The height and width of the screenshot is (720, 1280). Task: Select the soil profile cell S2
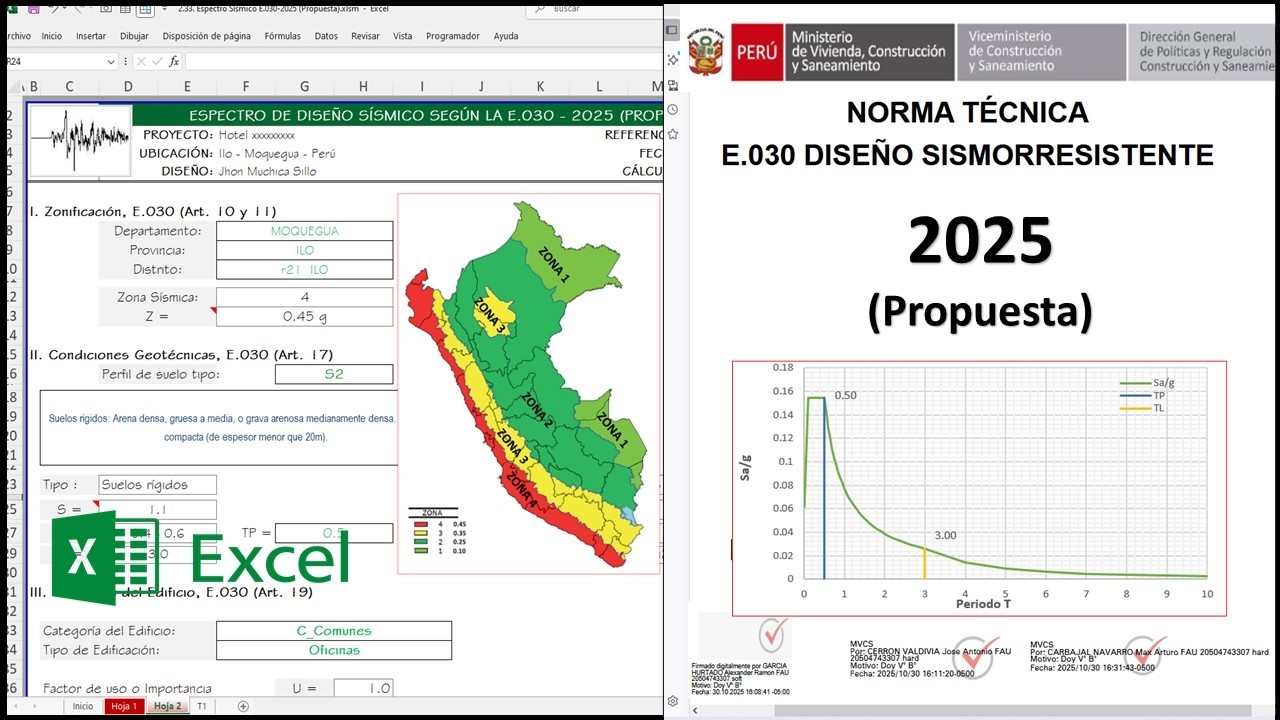click(x=334, y=374)
